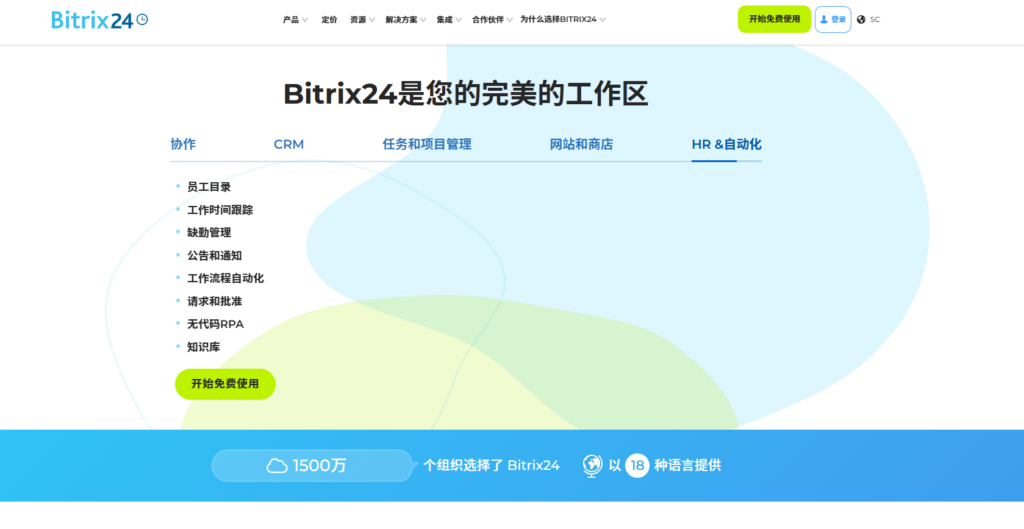Expand 为什么选择BITRIX24 dropdown arrow
This screenshot has height=529, width=1024.
[602, 20]
